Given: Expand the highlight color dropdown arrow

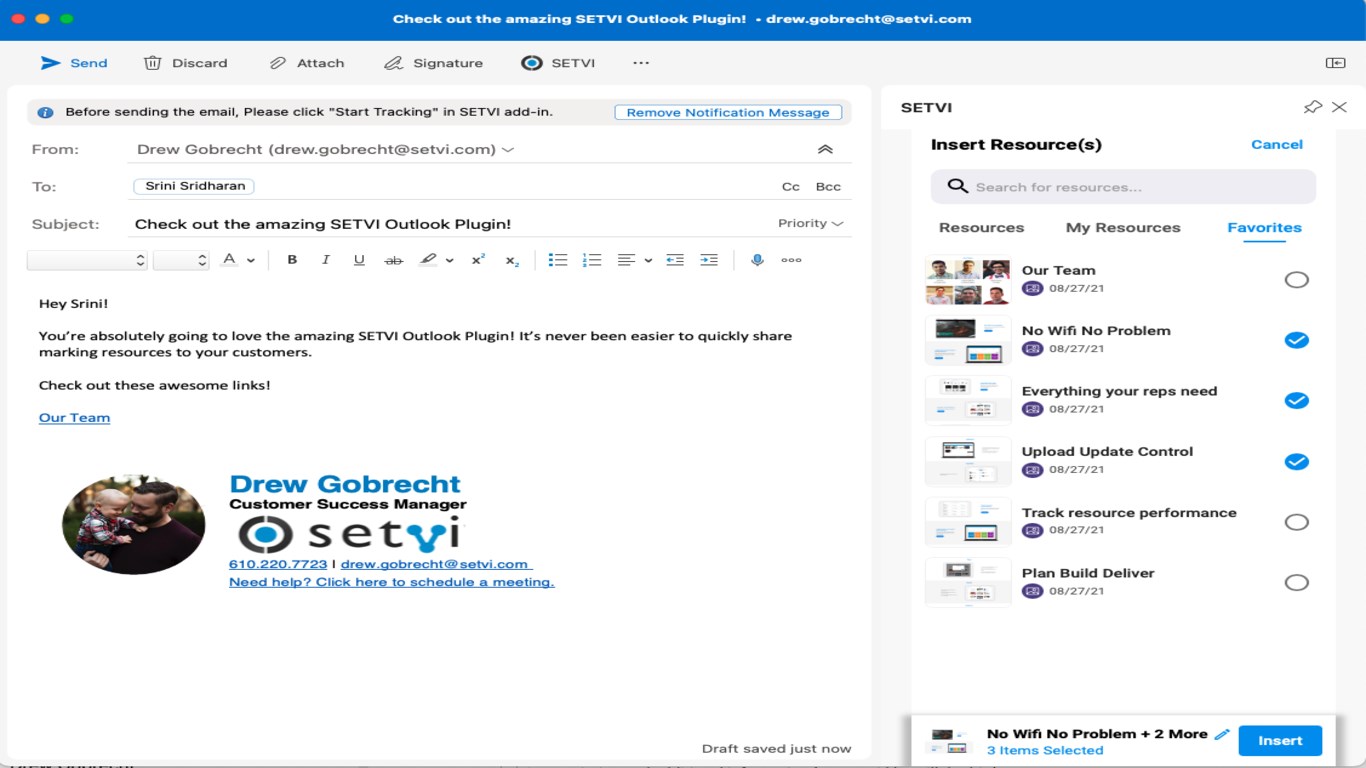Looking at the screenshot, I should click(x=450, y=260).
